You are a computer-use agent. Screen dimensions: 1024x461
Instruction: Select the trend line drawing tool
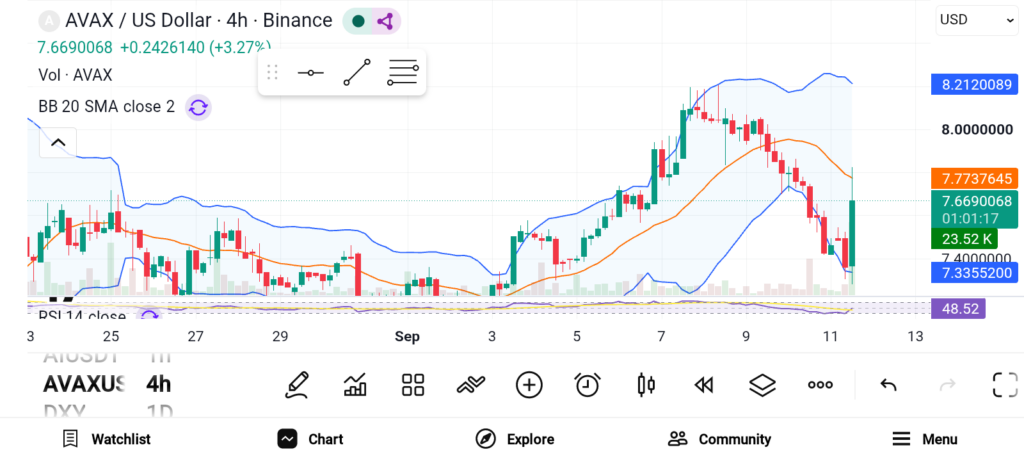357,72
